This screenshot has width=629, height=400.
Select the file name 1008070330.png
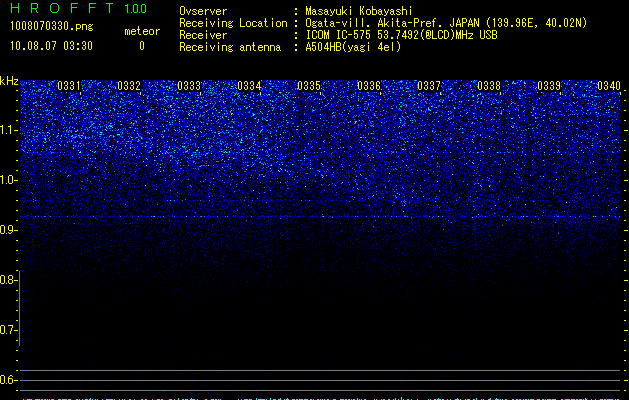(x=52, y=26)
